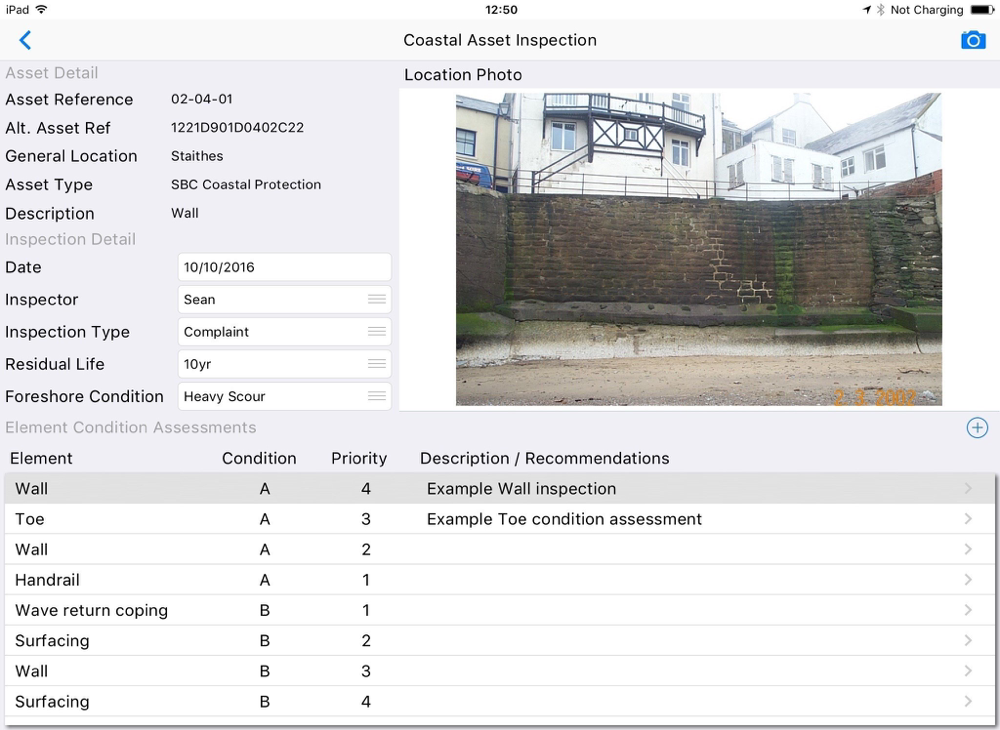1000x730 pixels.
Task: Select Wave return coping element
Action: [91, 610]
